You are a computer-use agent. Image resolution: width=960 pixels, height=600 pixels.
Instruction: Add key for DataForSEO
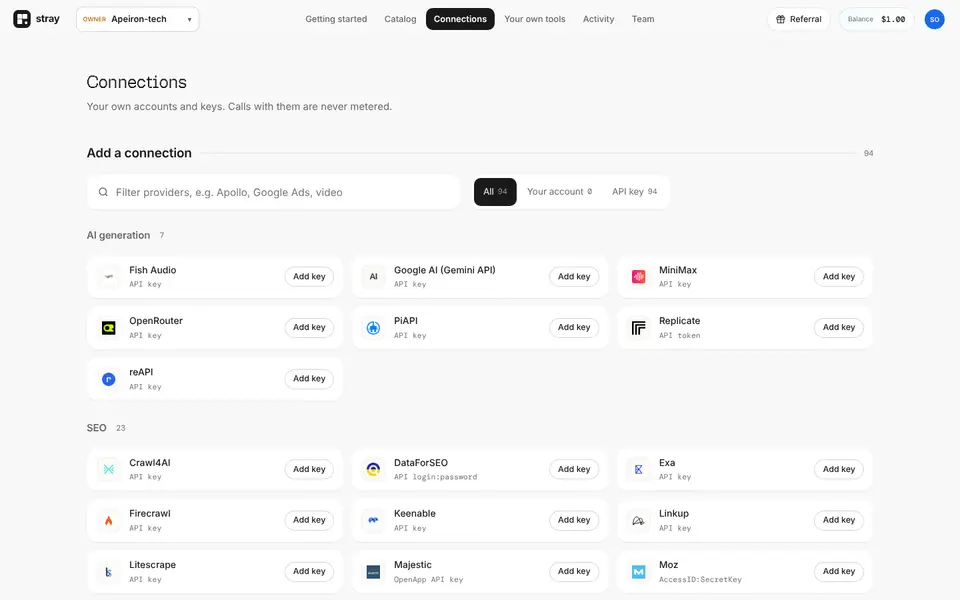click(574, 469)
